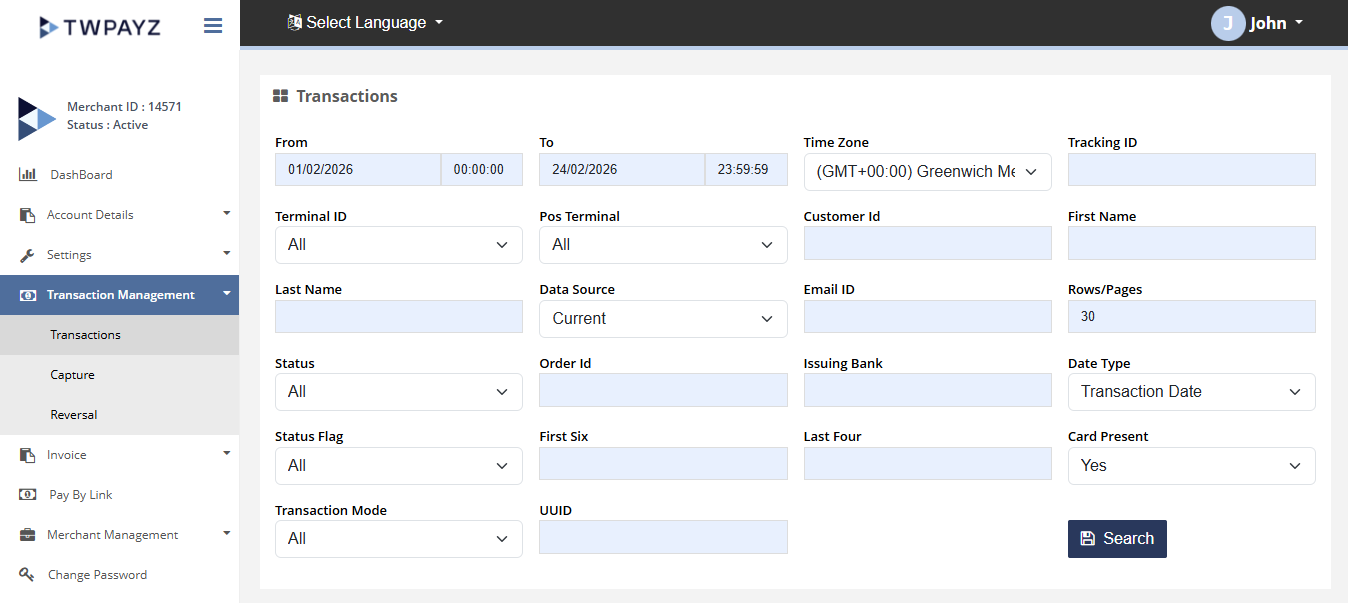
Task: Open the Data Source dropdown
Action: 663,319
